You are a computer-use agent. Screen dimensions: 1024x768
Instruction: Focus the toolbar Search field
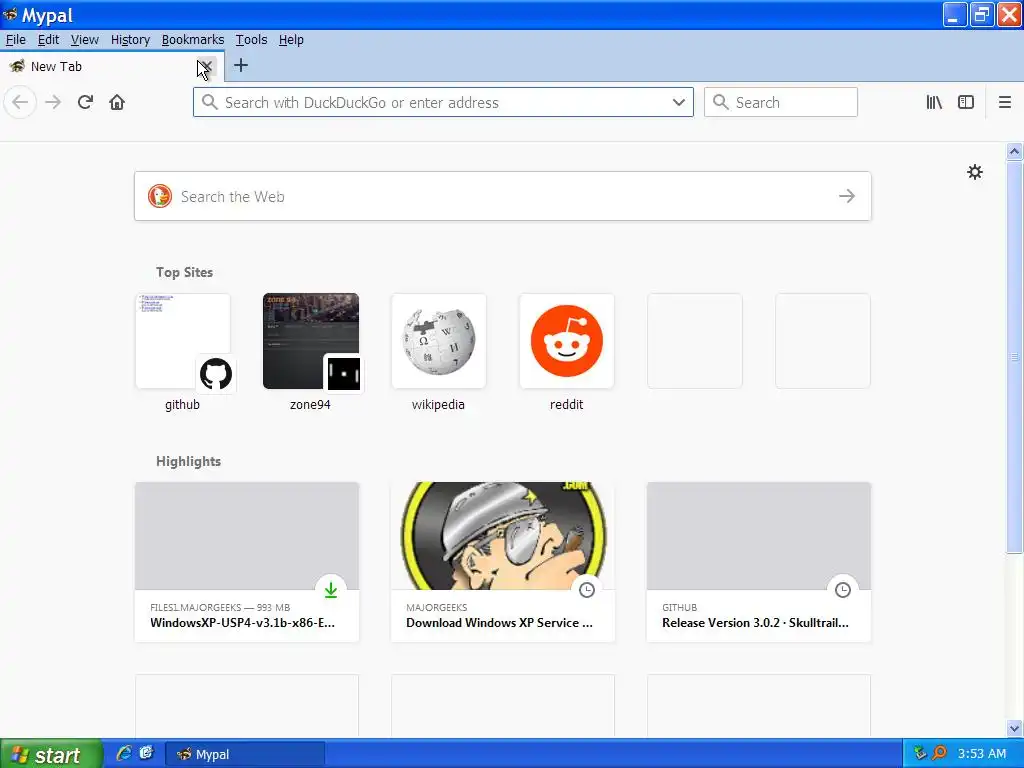click(780, 103)
